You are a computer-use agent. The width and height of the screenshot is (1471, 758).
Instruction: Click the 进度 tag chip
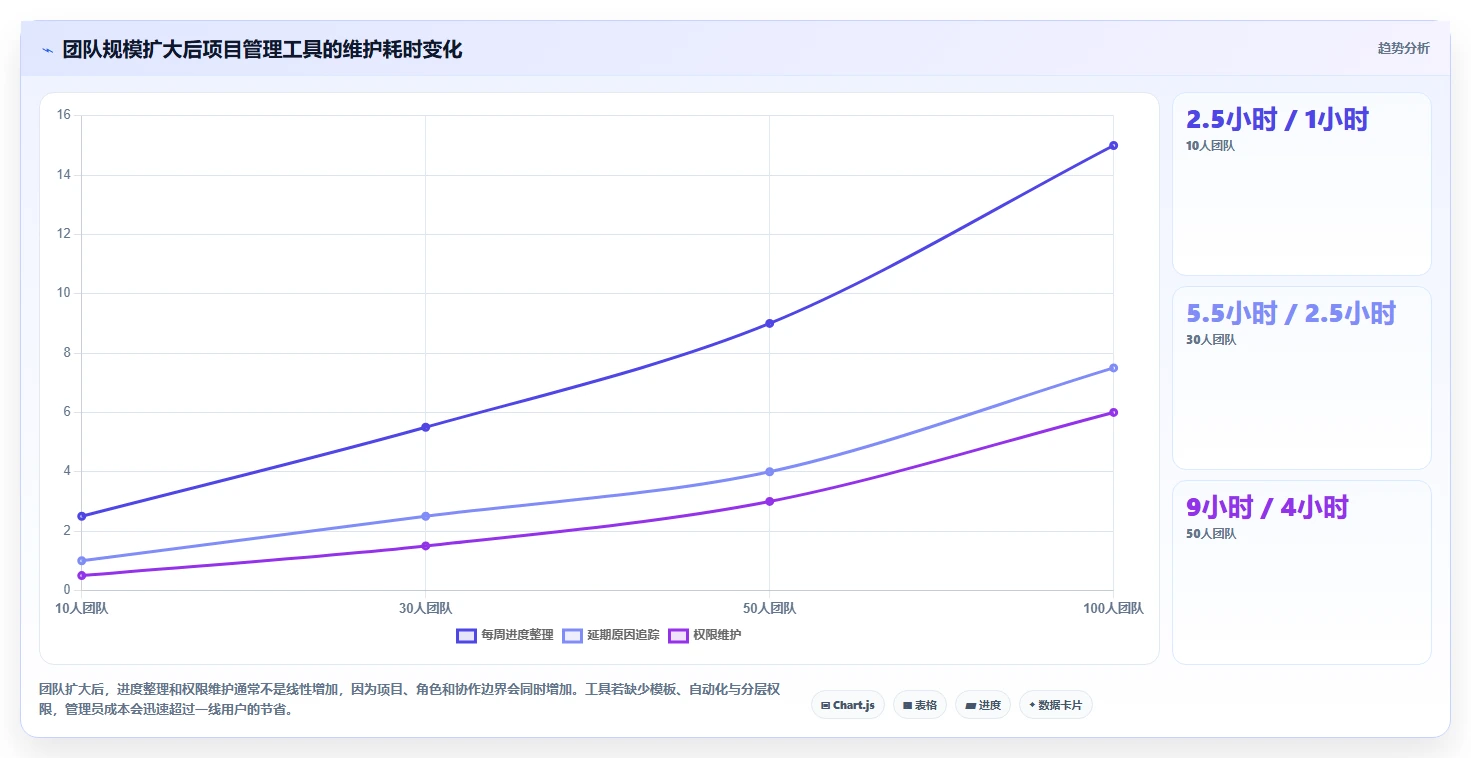983,705
